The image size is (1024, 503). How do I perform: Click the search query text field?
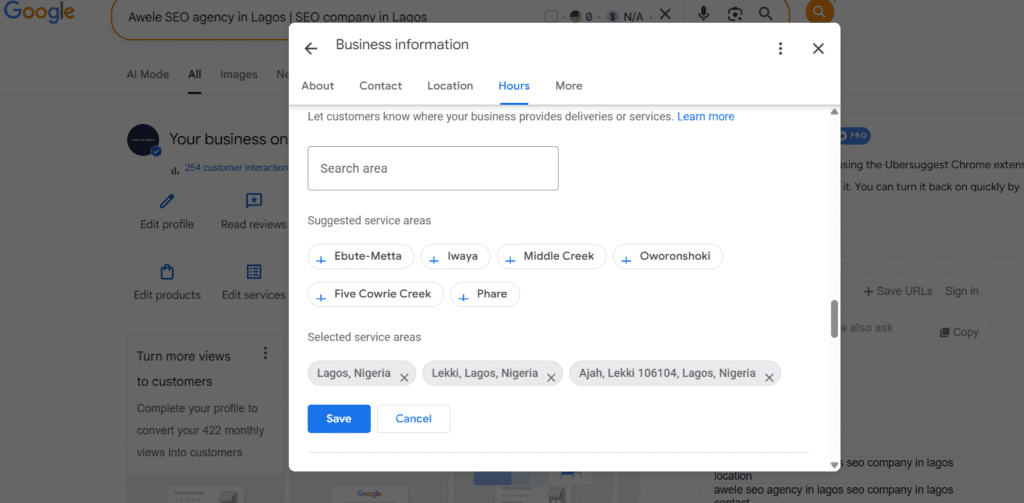point(278,17)
